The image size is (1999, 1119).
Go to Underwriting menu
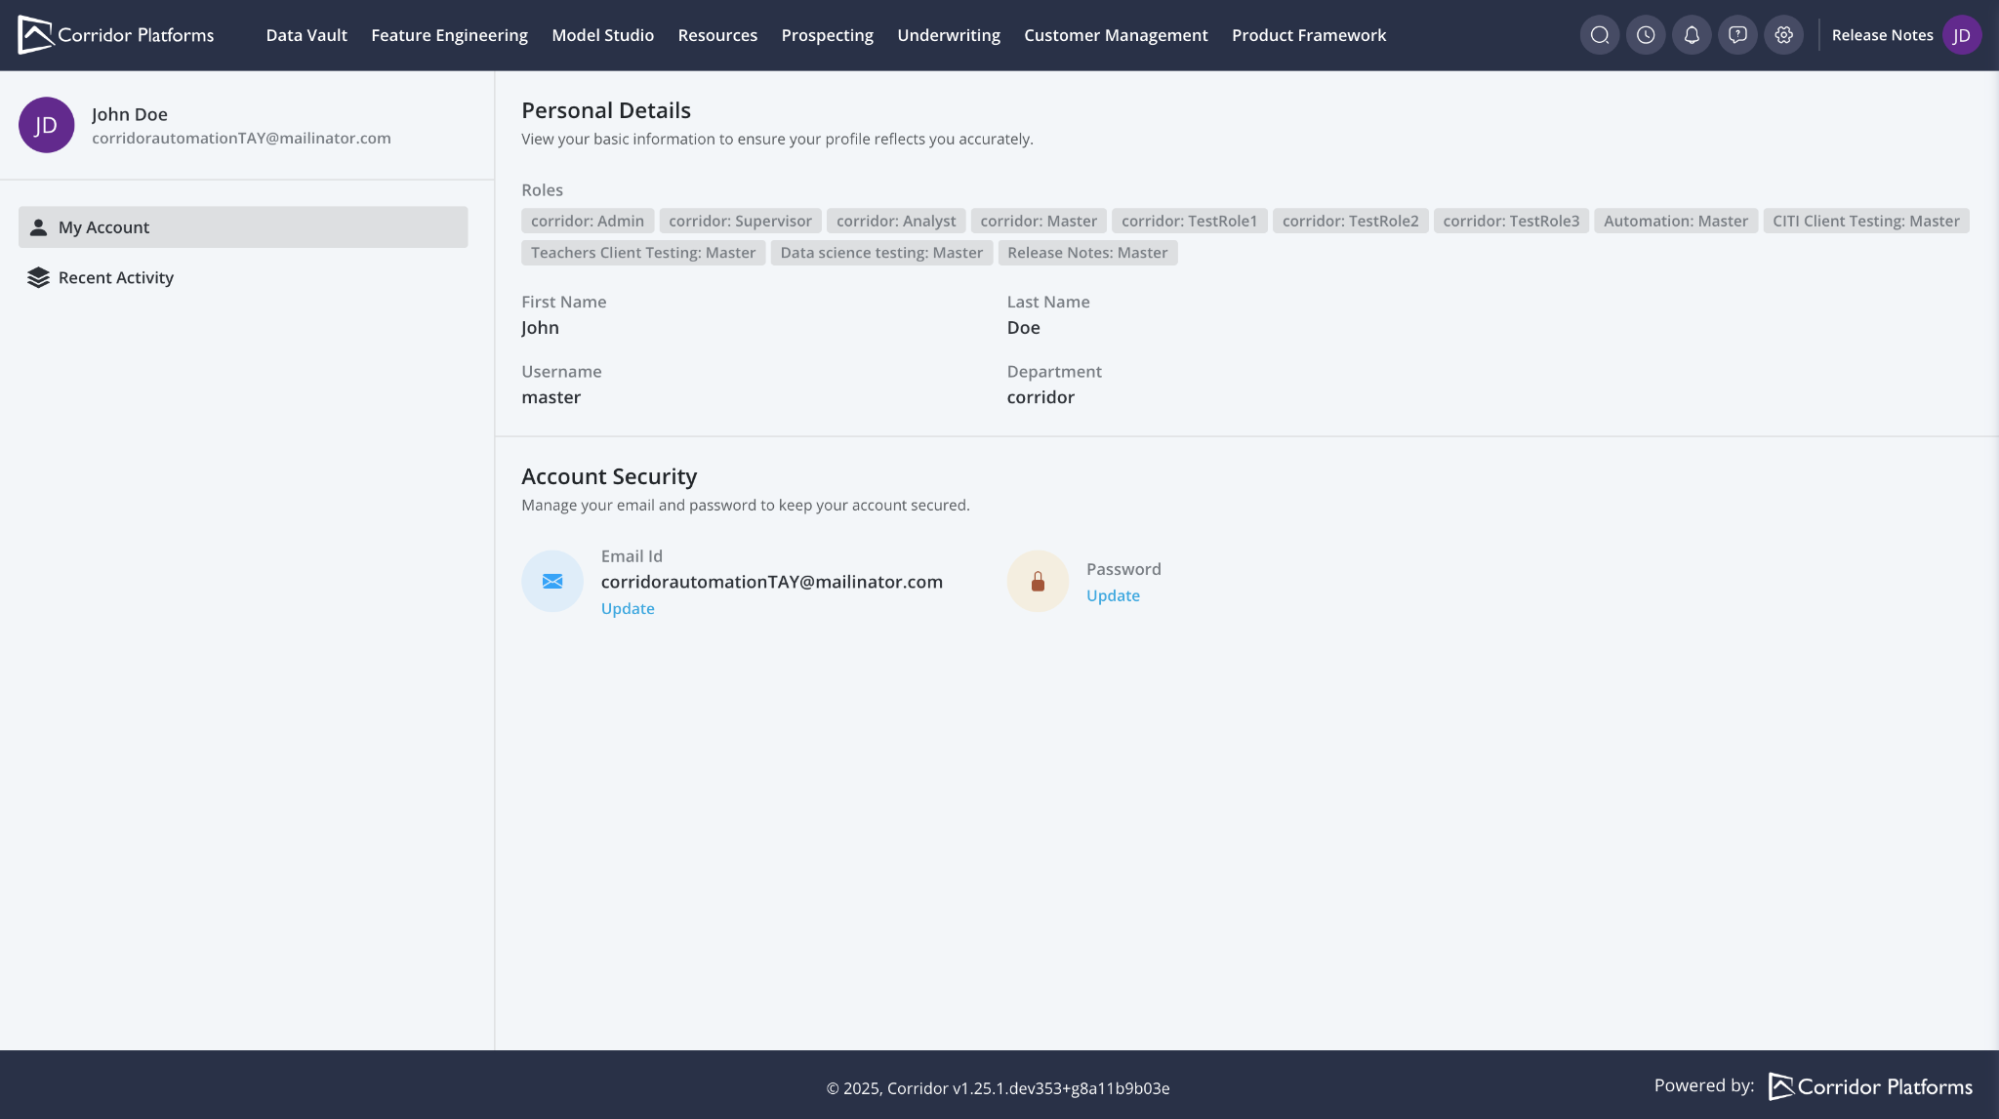pyautogui.click(x=948, y=35)
